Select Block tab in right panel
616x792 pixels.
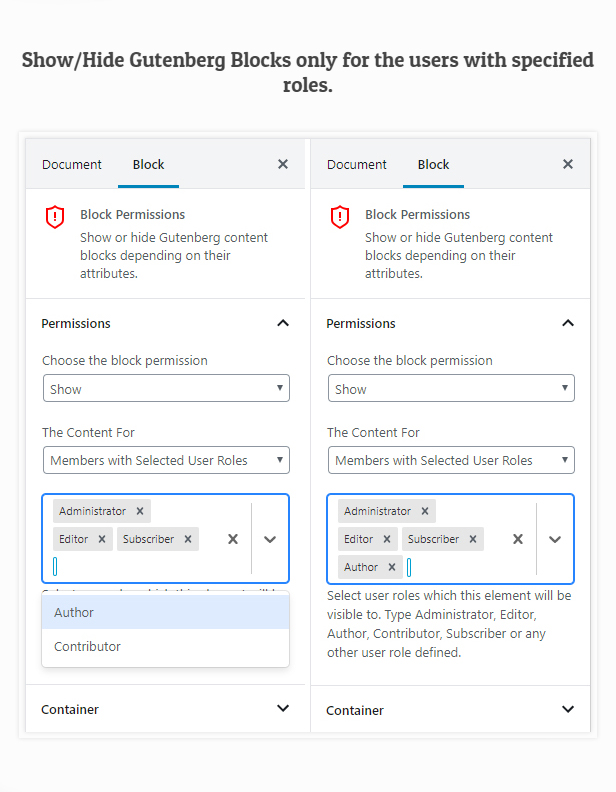coord(433,165)
